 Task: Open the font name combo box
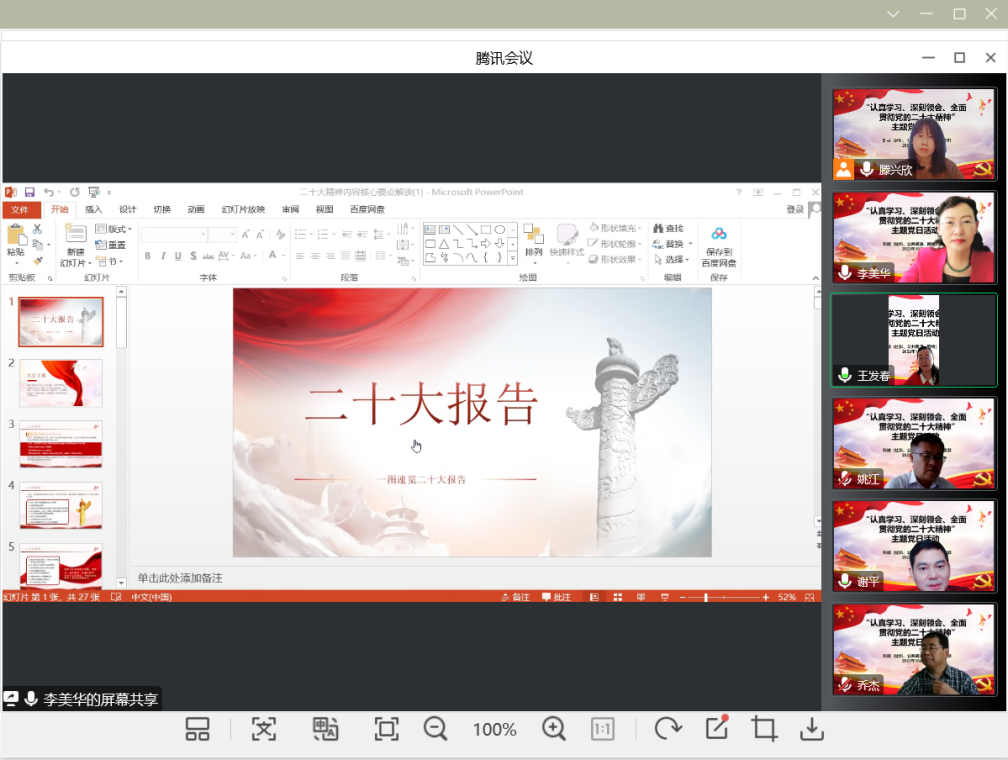pyautogui.click(x=174, y=235)
